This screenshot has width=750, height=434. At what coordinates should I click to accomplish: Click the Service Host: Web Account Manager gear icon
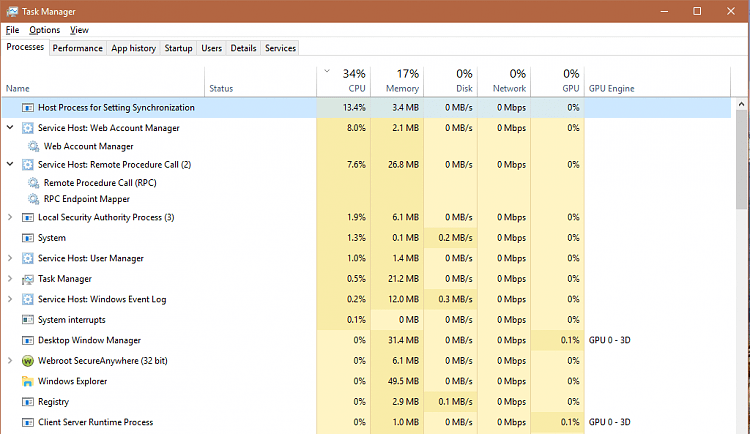coord(28,128)
